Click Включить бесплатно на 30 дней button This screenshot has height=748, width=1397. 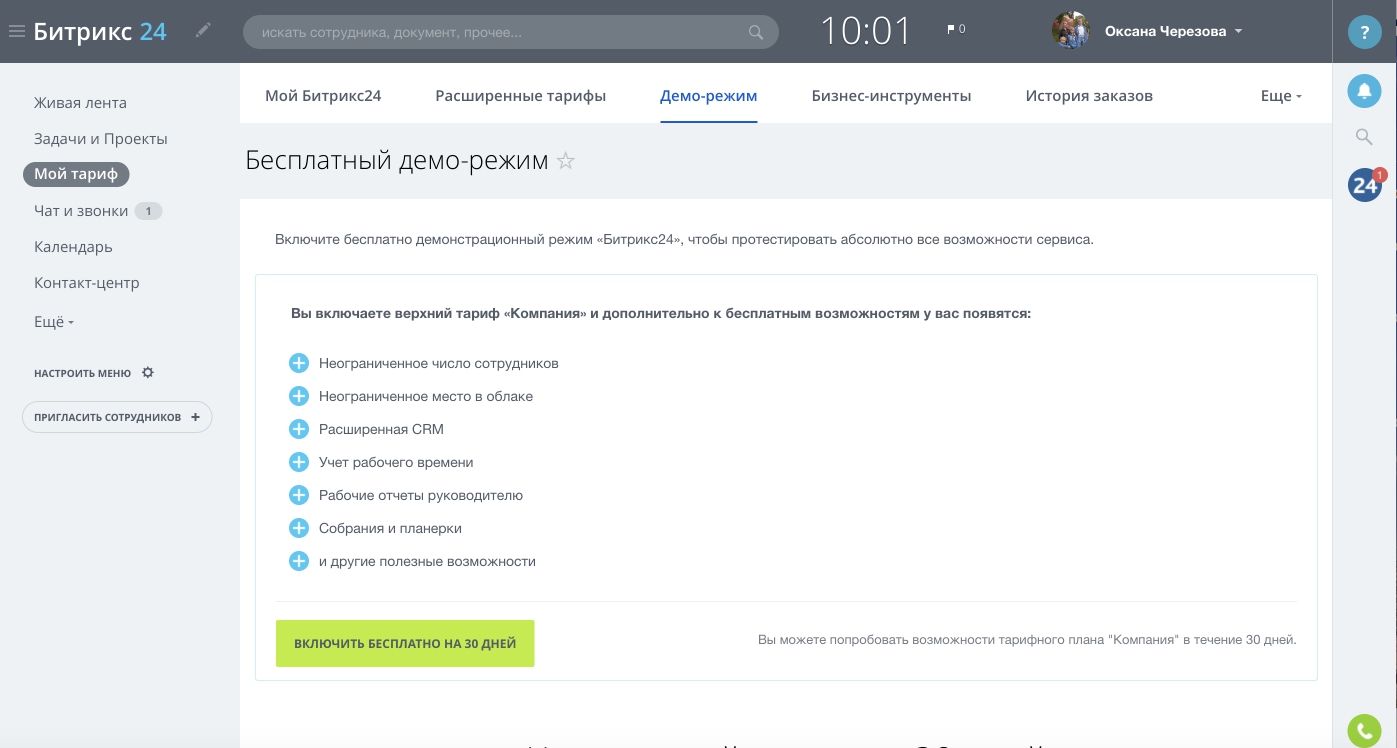coord(405,643)
